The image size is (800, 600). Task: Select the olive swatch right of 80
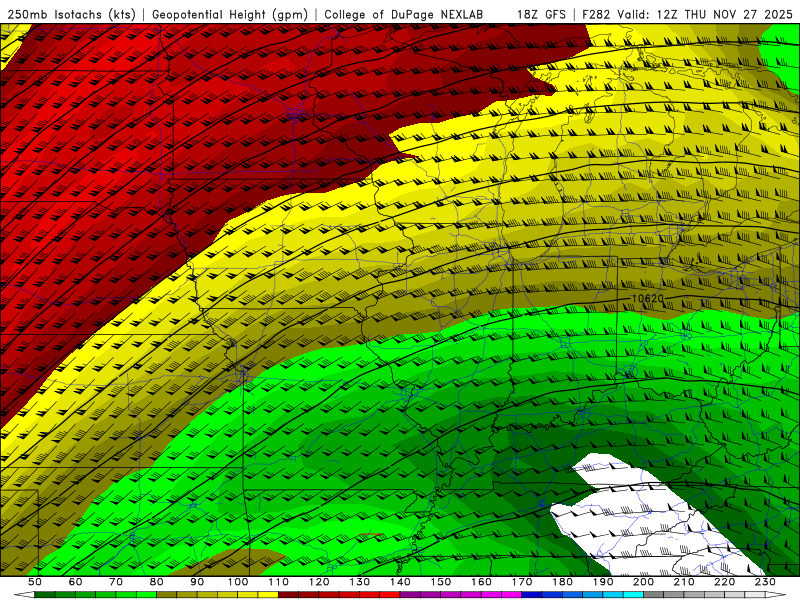[167, 594]
